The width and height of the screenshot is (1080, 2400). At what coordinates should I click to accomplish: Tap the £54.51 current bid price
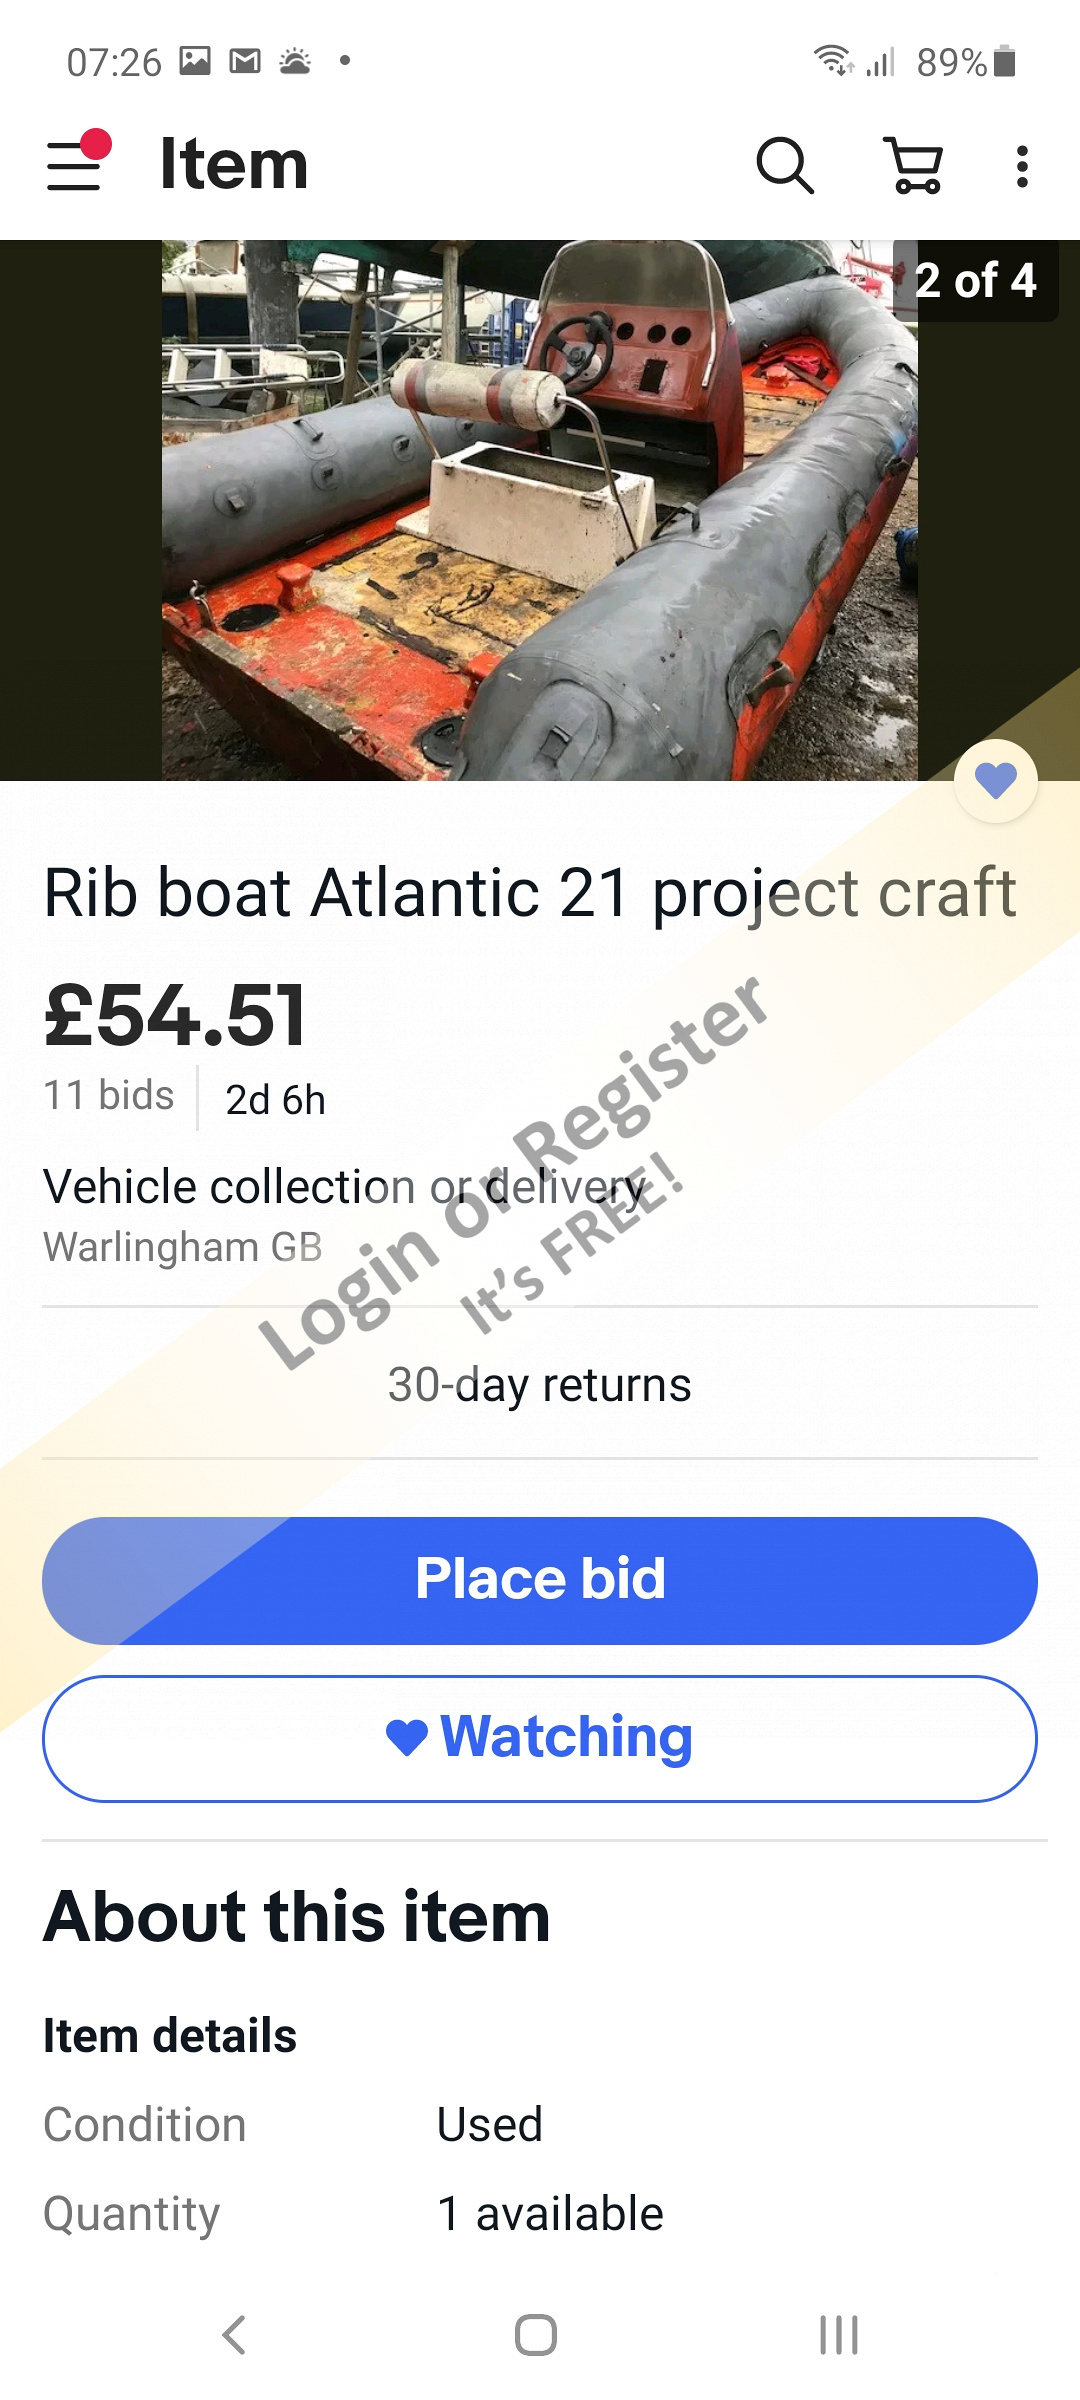[175, 1016]
